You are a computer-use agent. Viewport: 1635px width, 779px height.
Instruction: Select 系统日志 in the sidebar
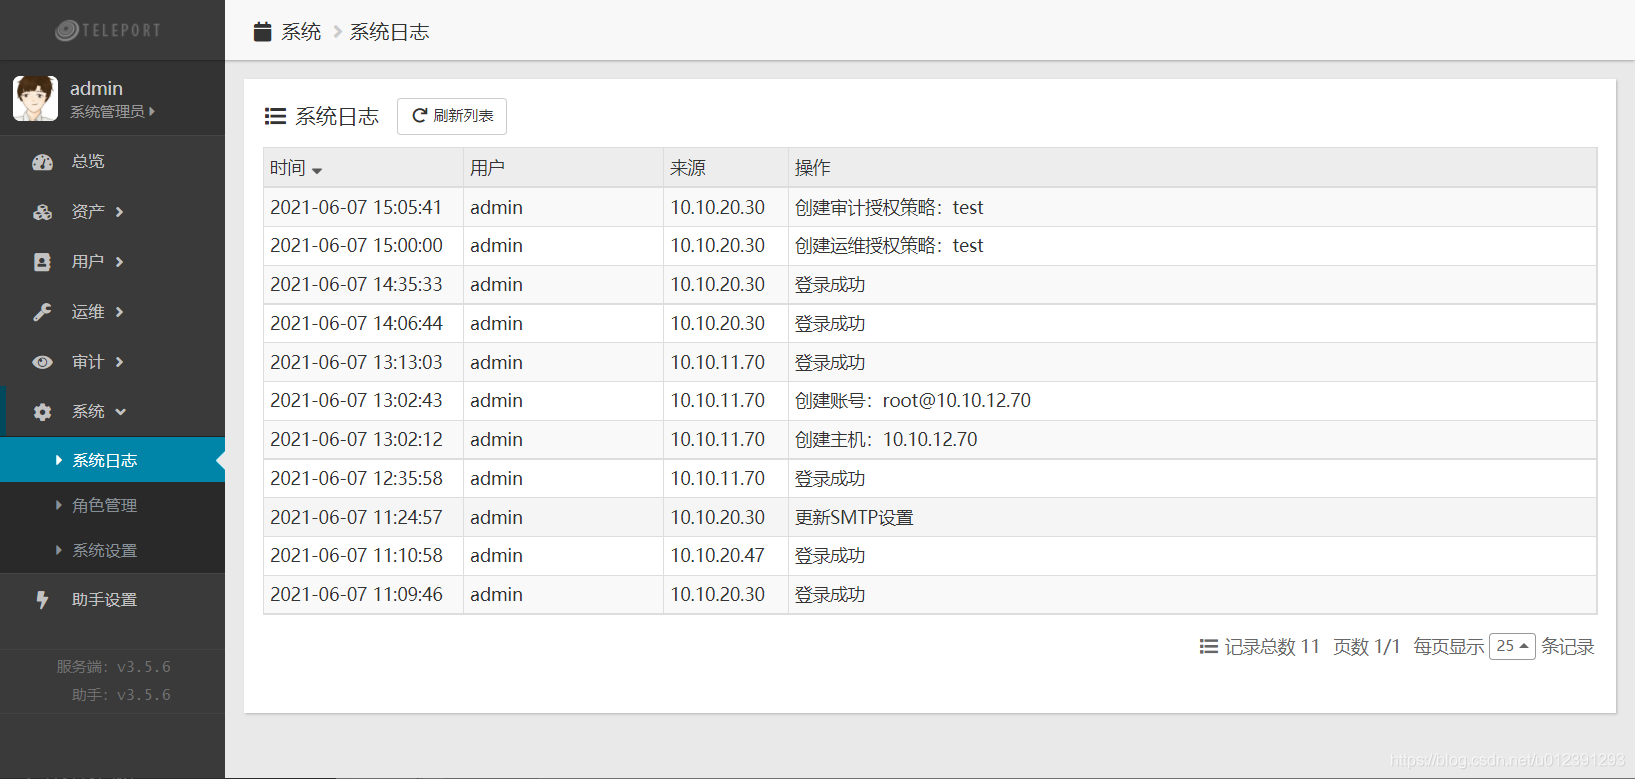point(112,460)
